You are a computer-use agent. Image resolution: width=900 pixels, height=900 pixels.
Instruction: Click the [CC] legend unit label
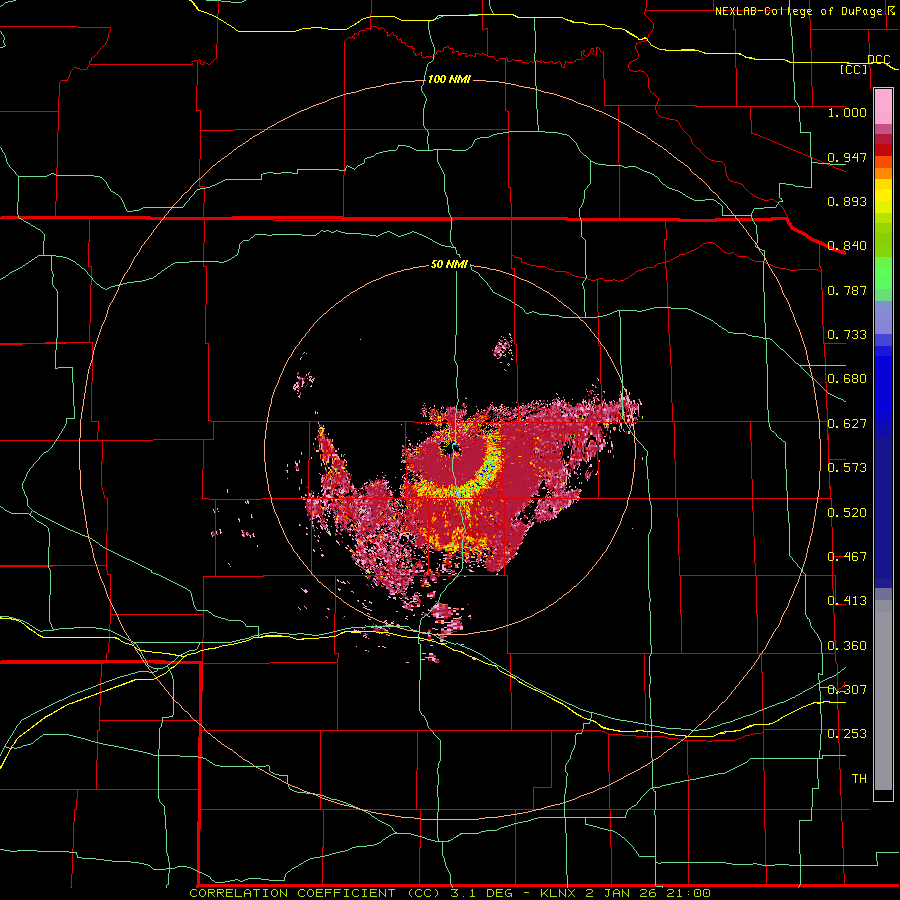pyautogui.click(x=854, y=69)
